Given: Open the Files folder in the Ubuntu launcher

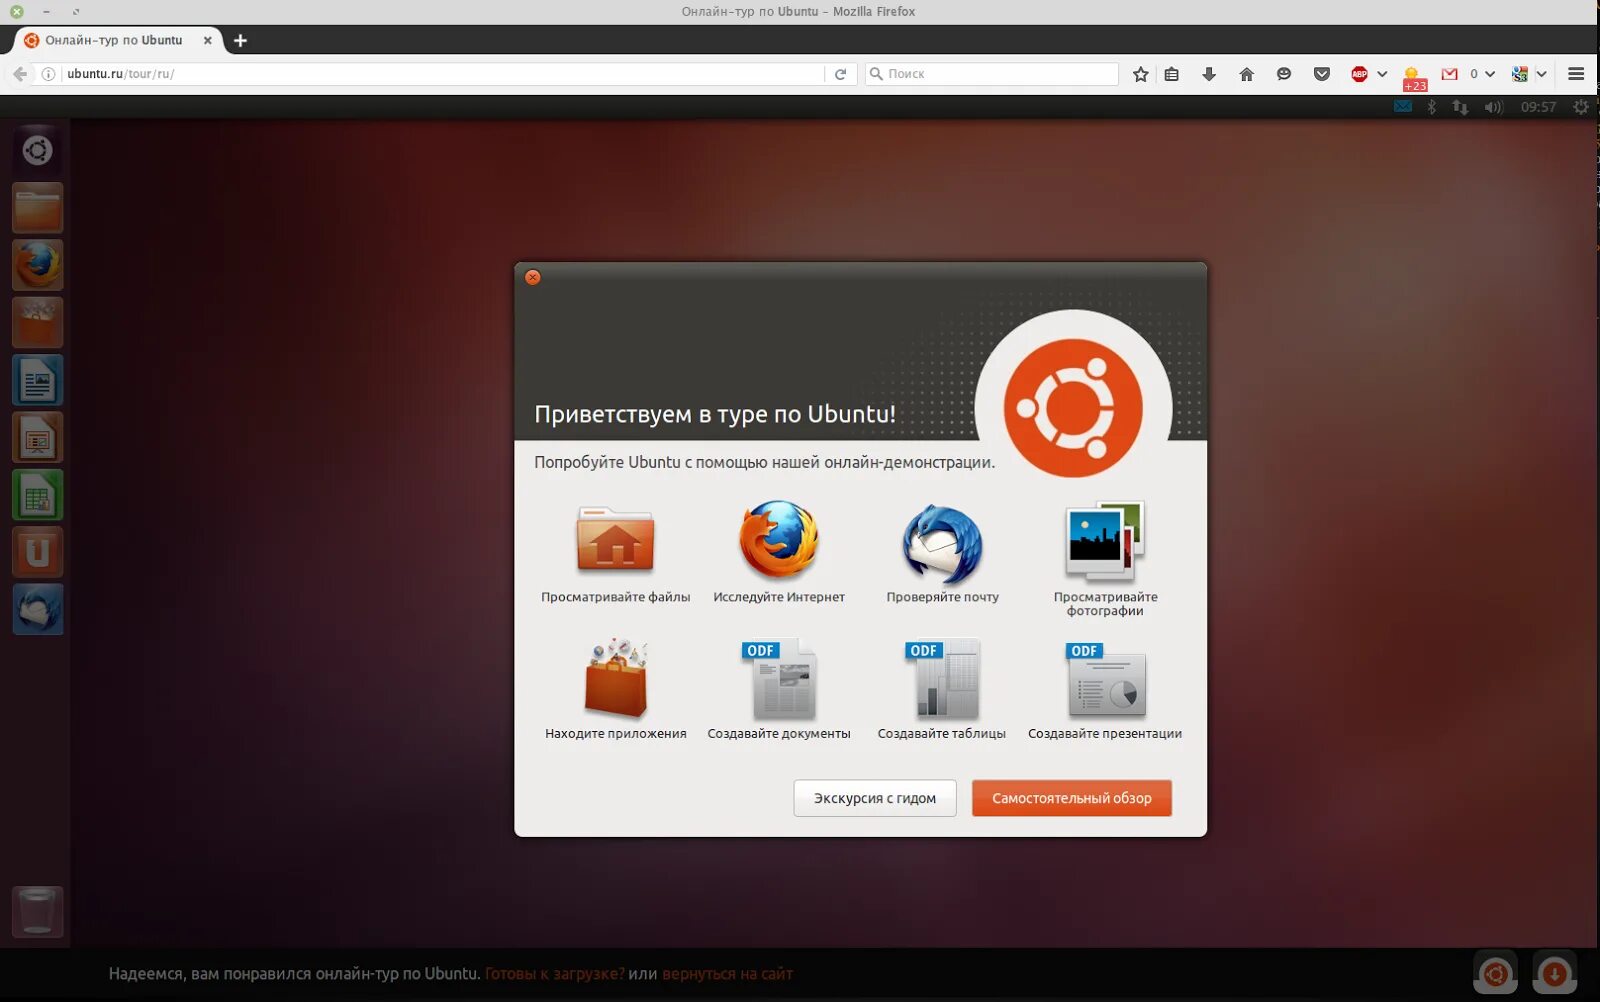Looking at the screenshot, I should click(38, 208).
